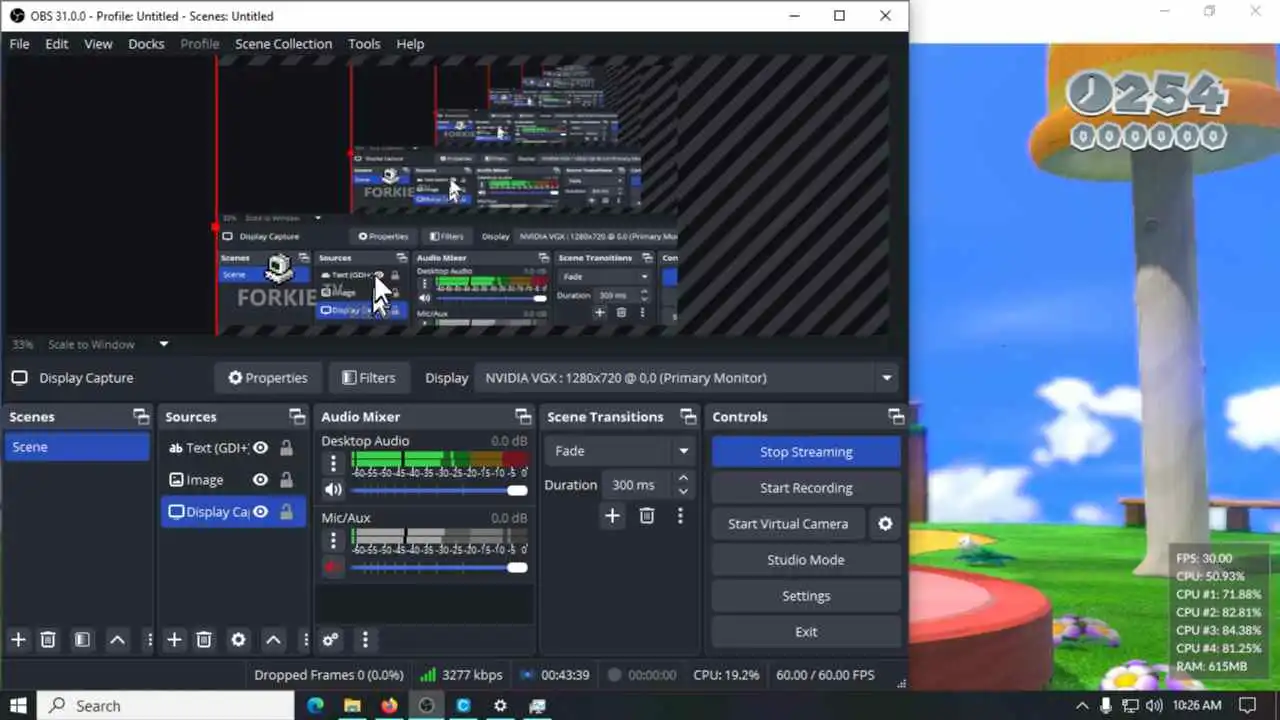Pop out the Scenes dock icon
The height and width of the screenshot is (720, 1280).
tap(140, 417)
